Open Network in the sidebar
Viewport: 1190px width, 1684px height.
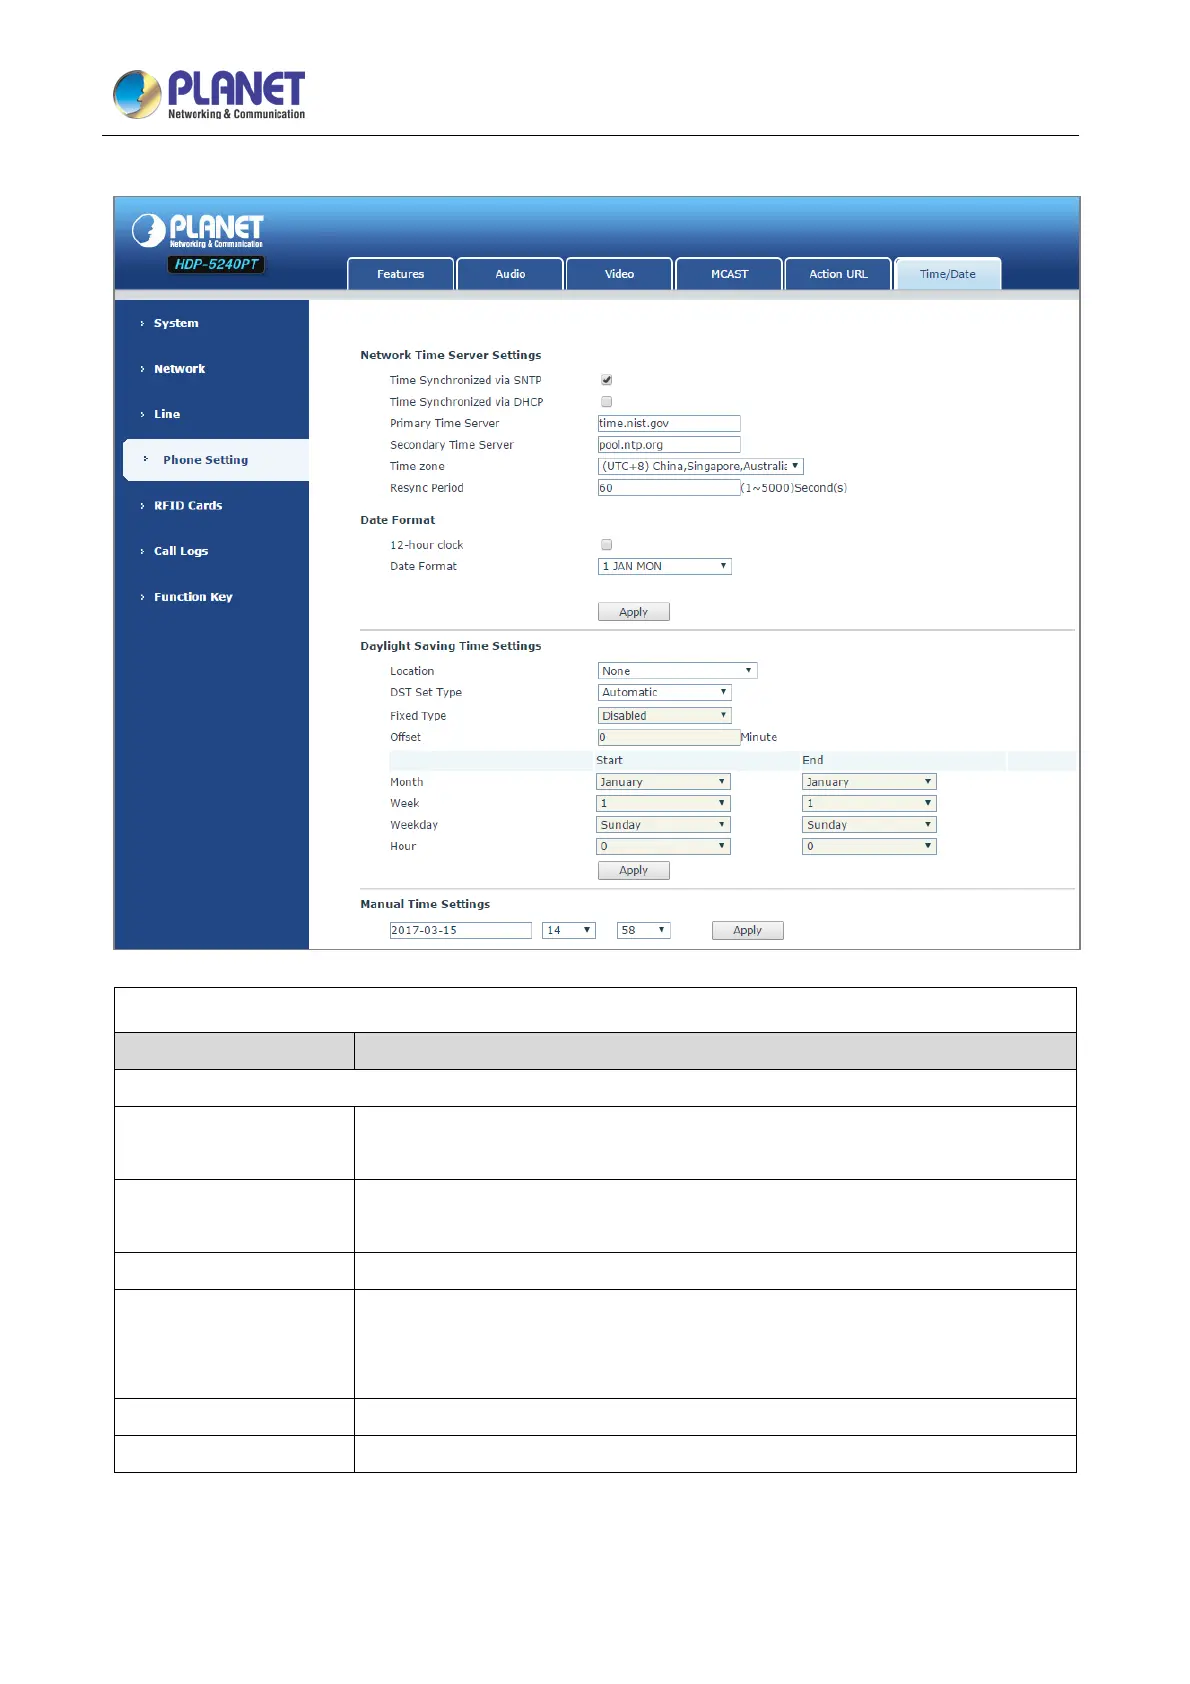(179, 369)
